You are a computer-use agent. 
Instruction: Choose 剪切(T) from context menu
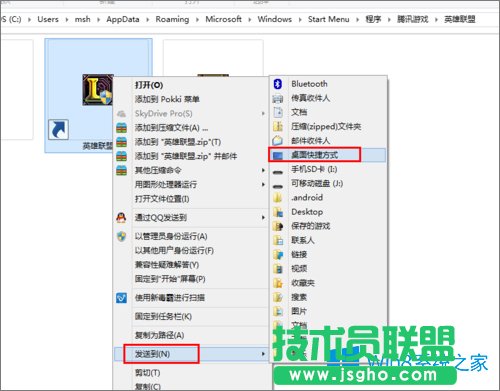[x=147, y=373]
